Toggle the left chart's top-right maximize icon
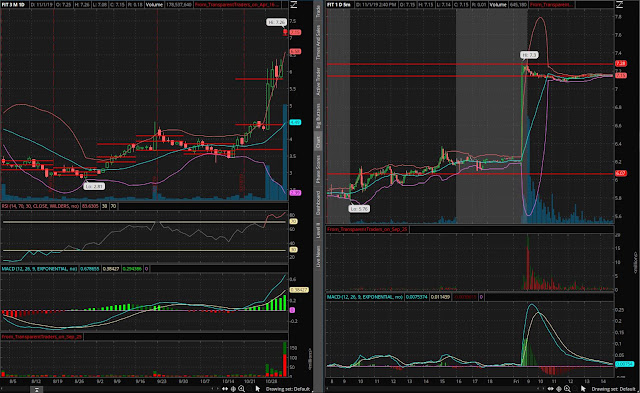Image resolution: width=640 pixels, height=393 pixels. coord(293,4)
